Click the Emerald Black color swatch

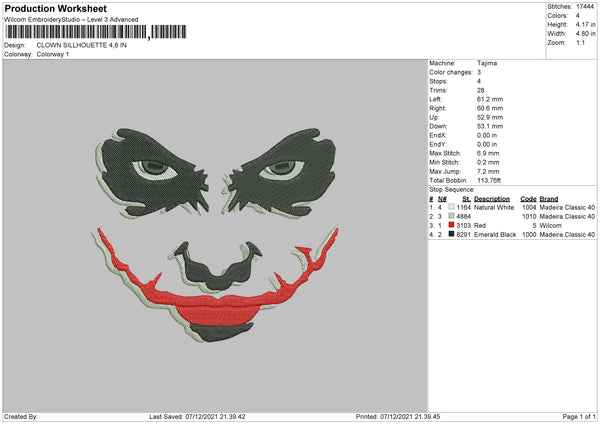(x=451, y=234)
